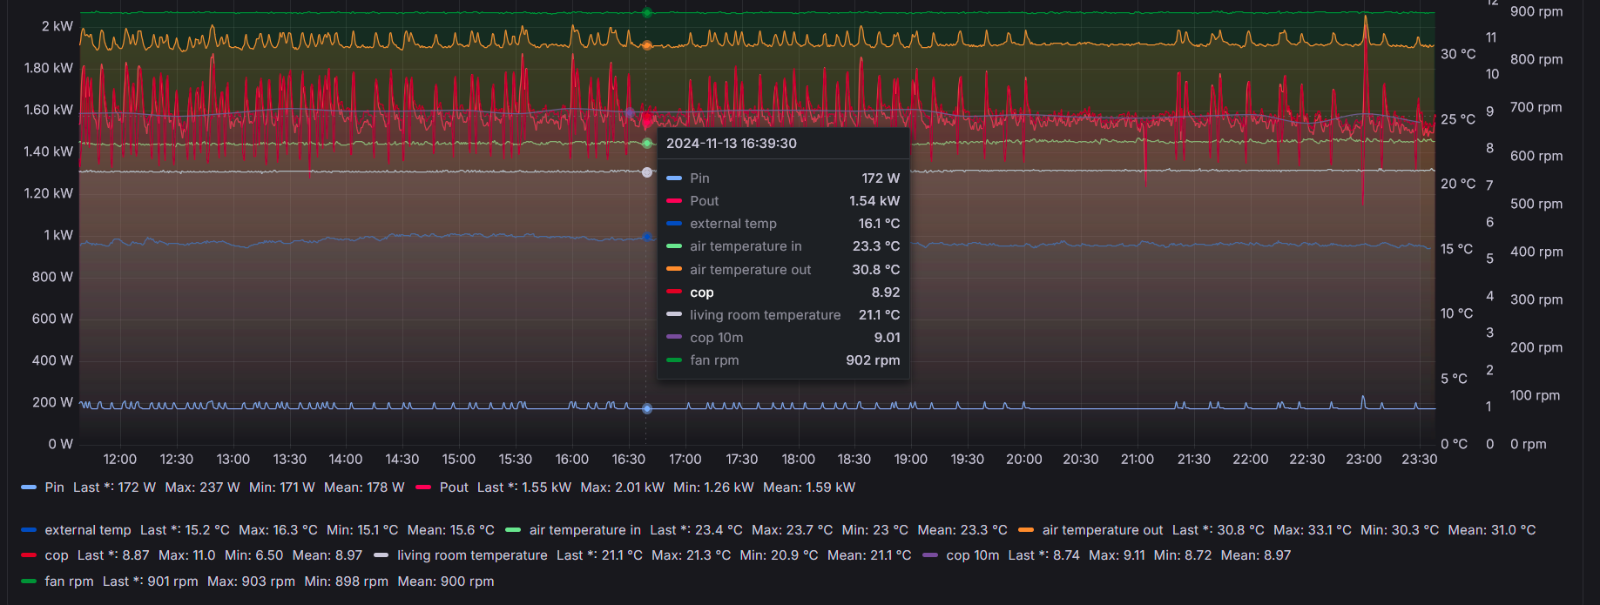Toggle air temperature out legend label
This screenshot has width=1600, height=605.
pyautogui.click(x=1102, y=530)
